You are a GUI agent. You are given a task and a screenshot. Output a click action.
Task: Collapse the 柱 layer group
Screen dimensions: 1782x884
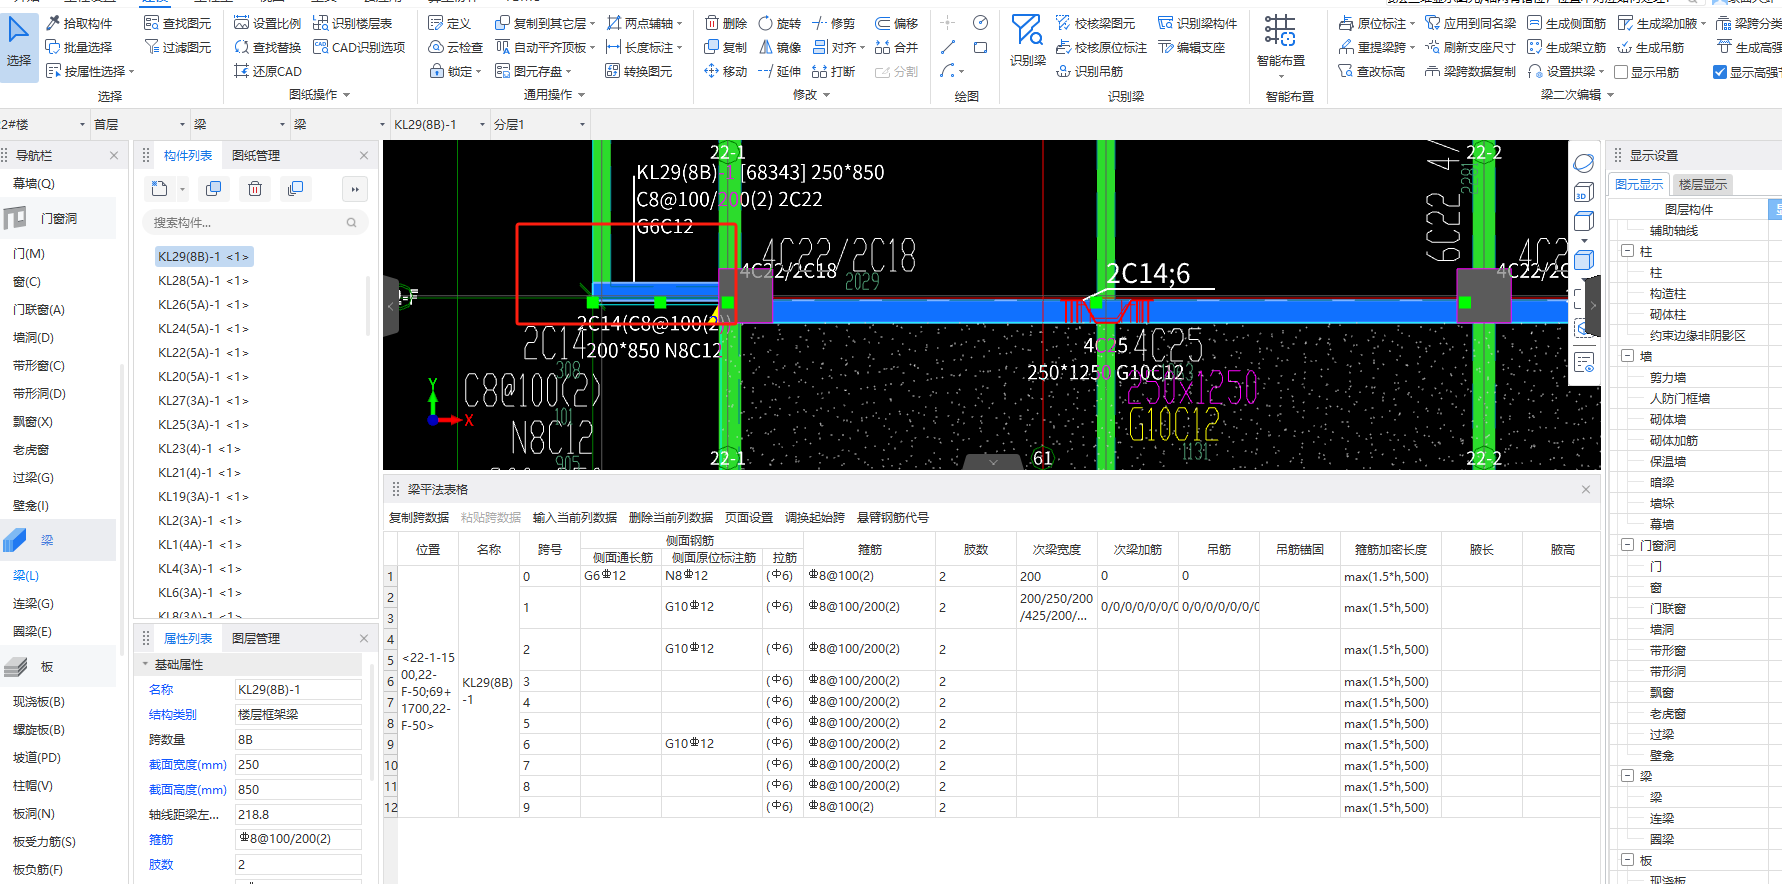pyautogui.click(x=1628, y=251)
